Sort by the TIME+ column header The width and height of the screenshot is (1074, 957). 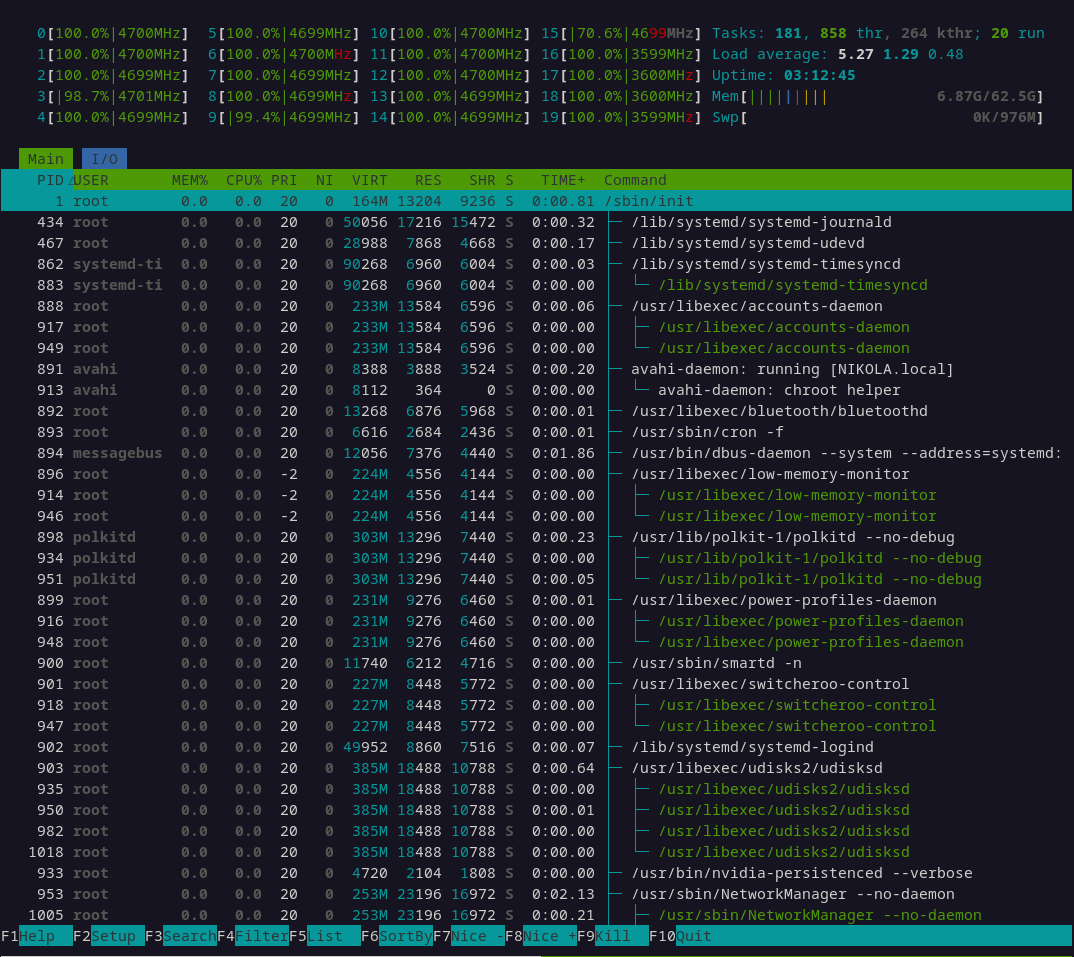pyautogui.click(x=563, y=180)
